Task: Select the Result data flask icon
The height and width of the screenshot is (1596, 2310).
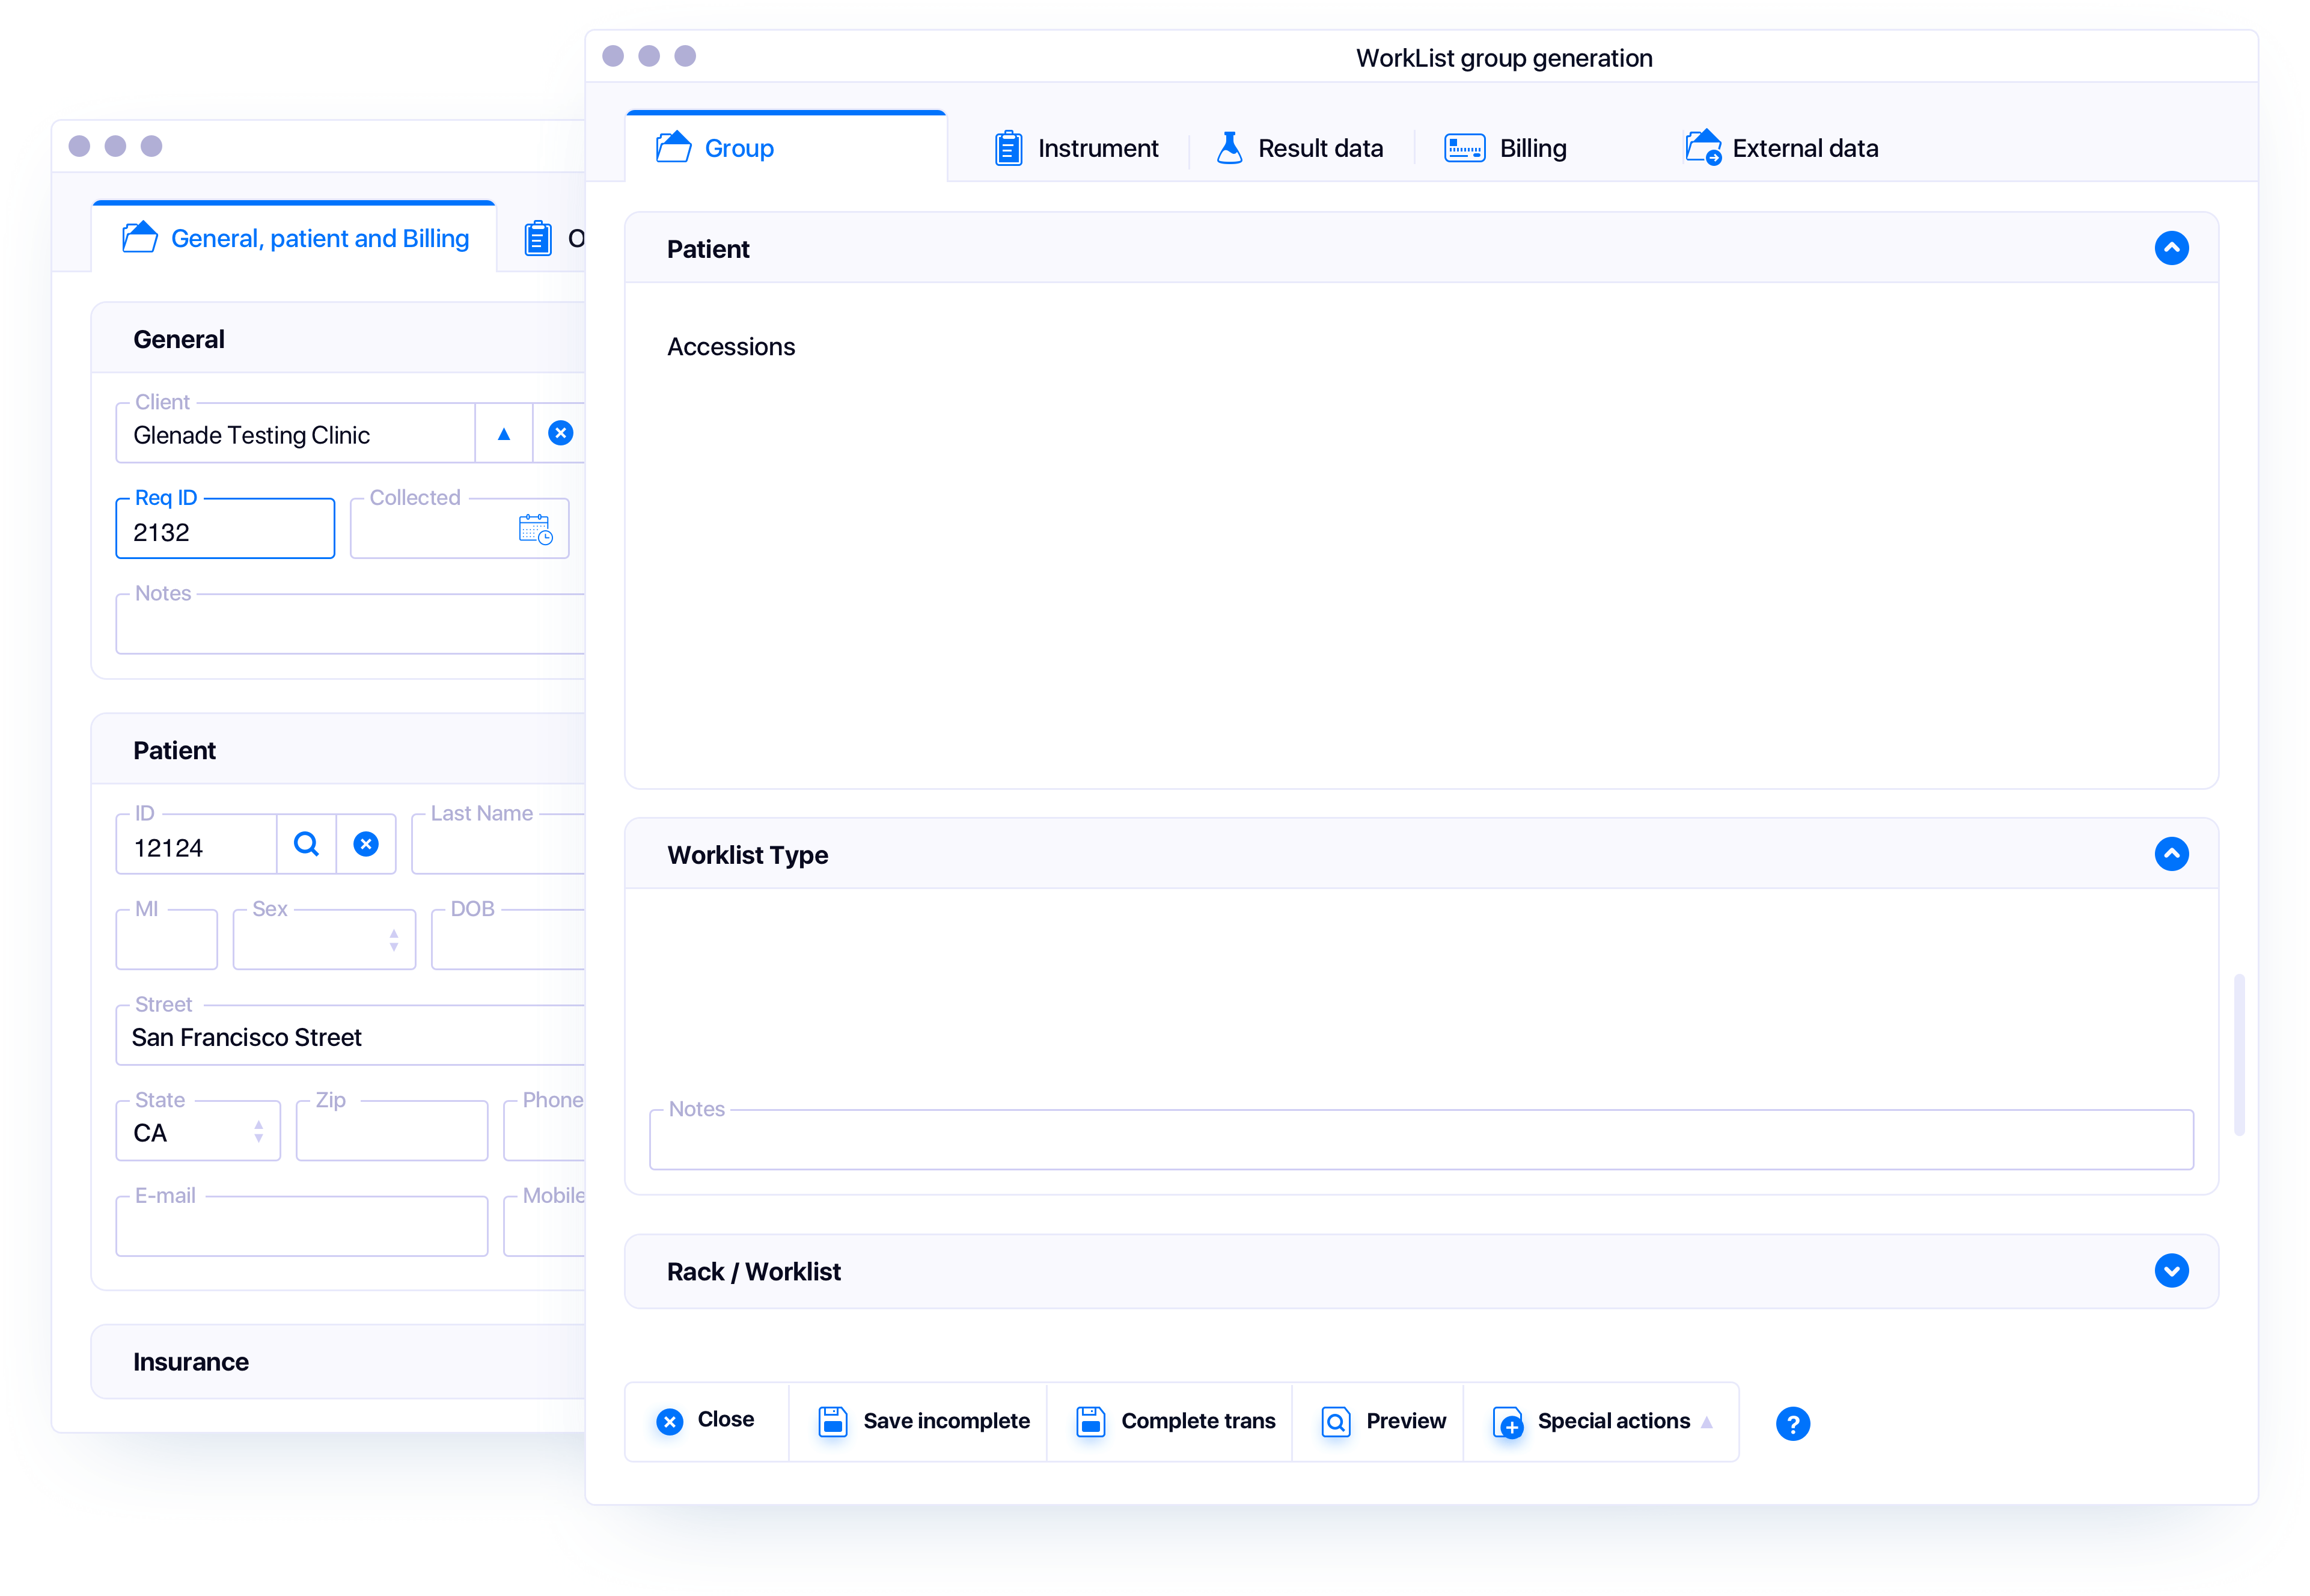Action: (1229, 147)
